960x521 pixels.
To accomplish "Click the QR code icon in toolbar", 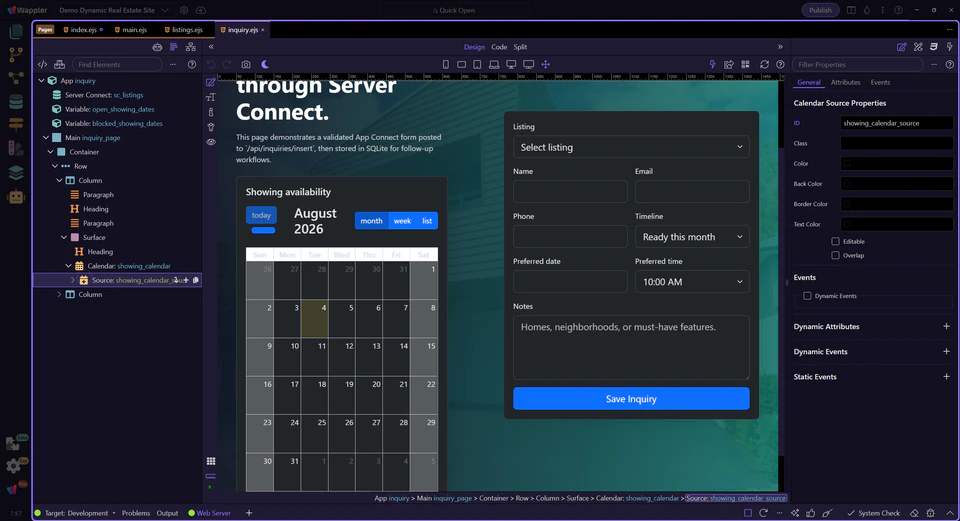I will pyautogui.click(x=745, y=64).
